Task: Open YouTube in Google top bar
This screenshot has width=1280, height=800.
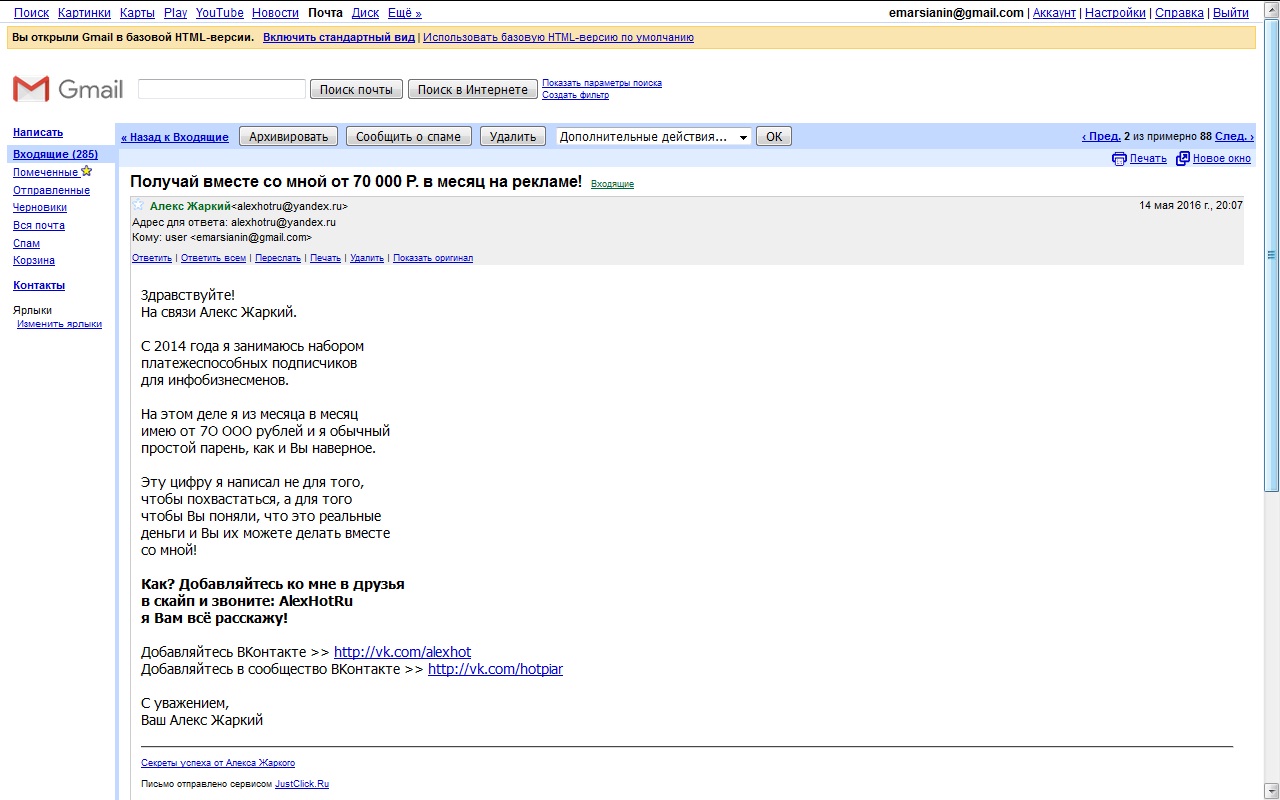Action: pos(220,13)
